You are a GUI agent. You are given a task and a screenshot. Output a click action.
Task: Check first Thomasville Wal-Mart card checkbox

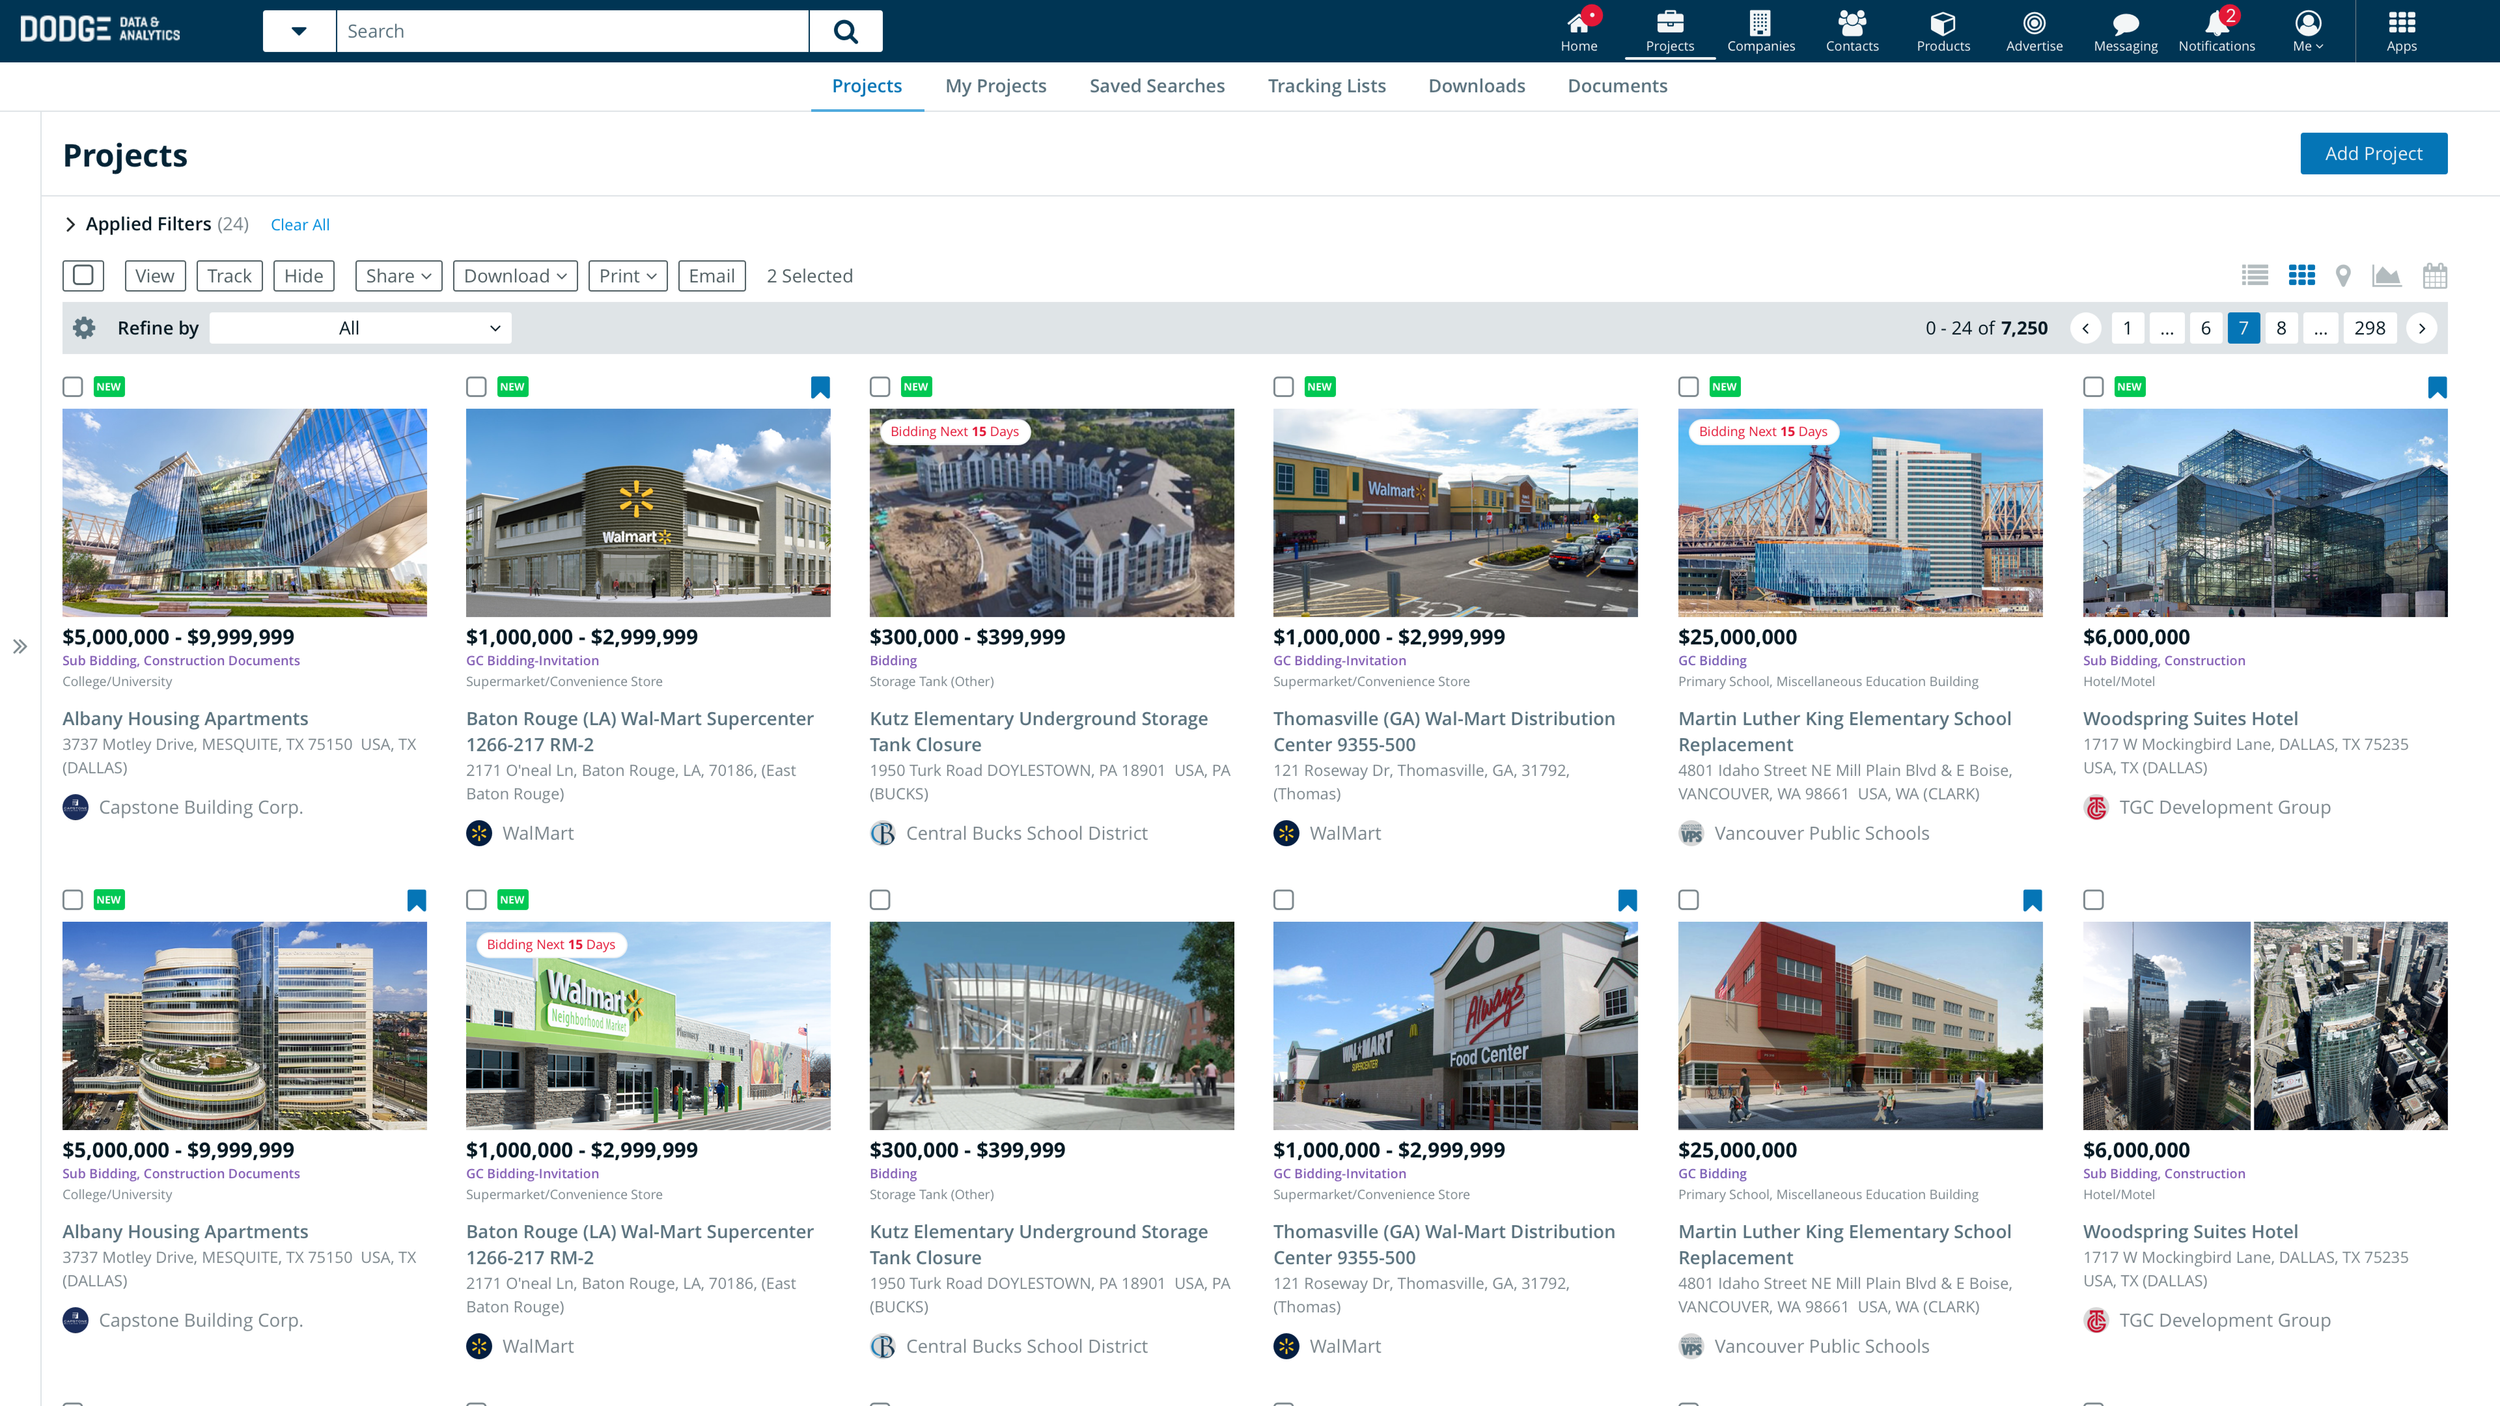click(x=1284, y=387)
